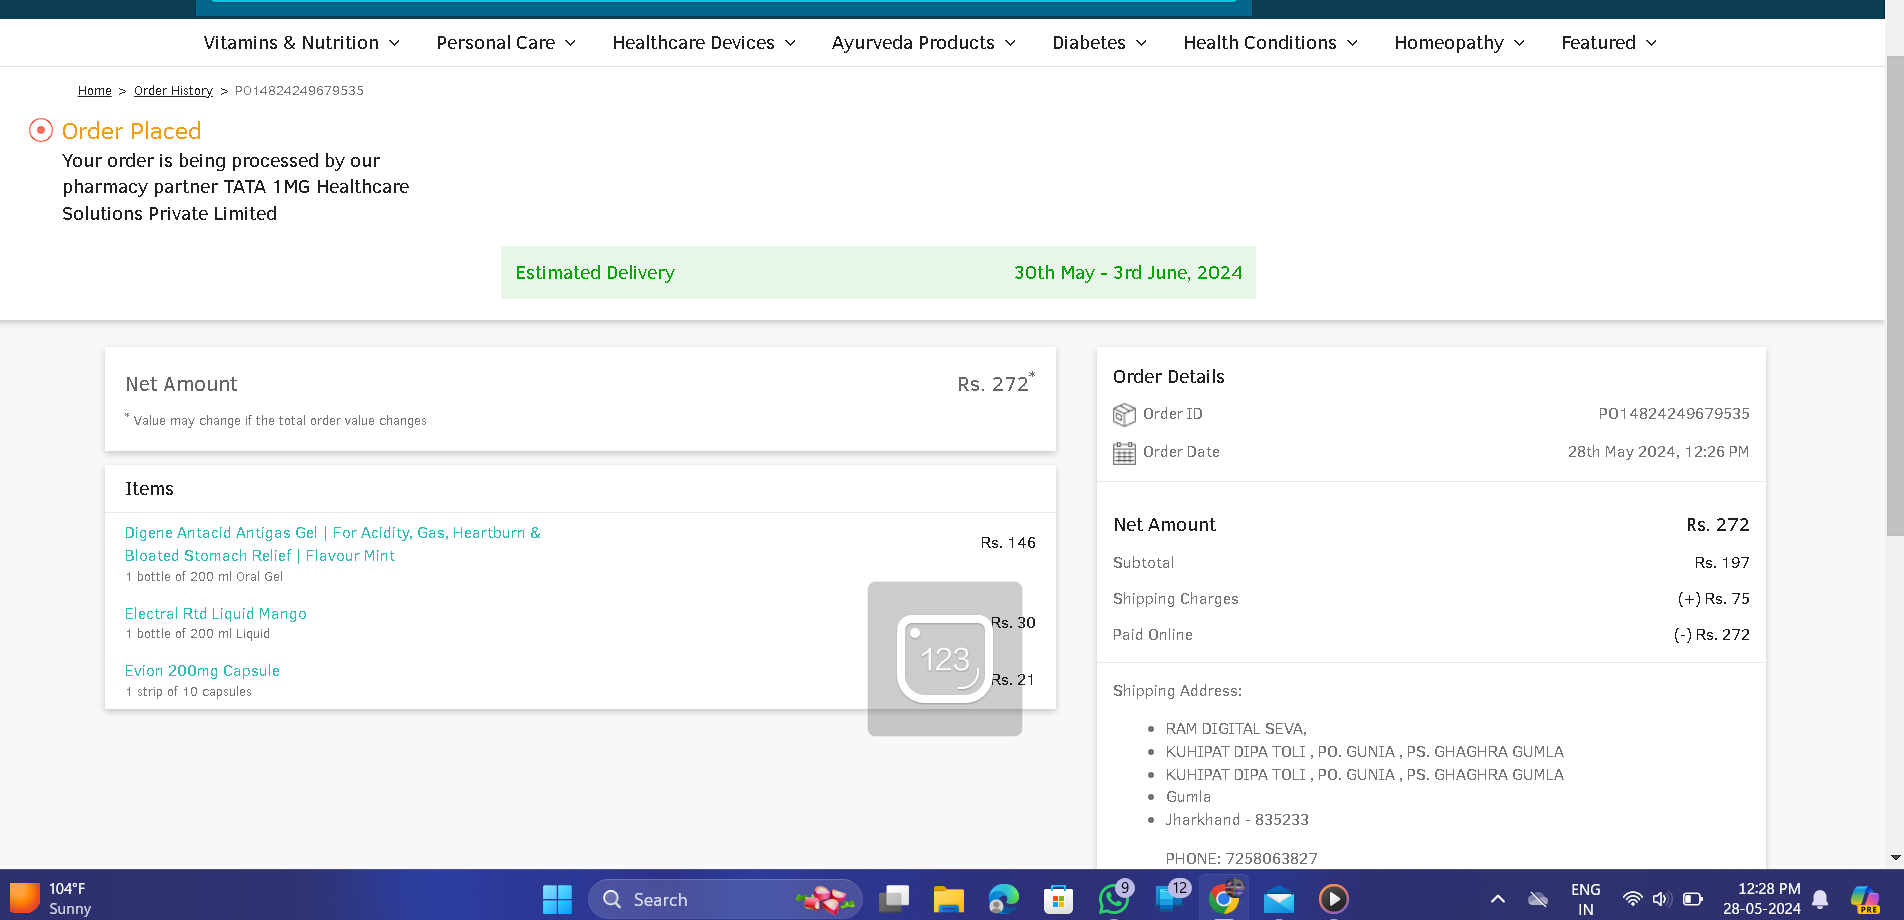The width and height of the screenshot is (1904, 920).
Task: Go to Home breadcrumb link
Action: click(x=95, y=91)
